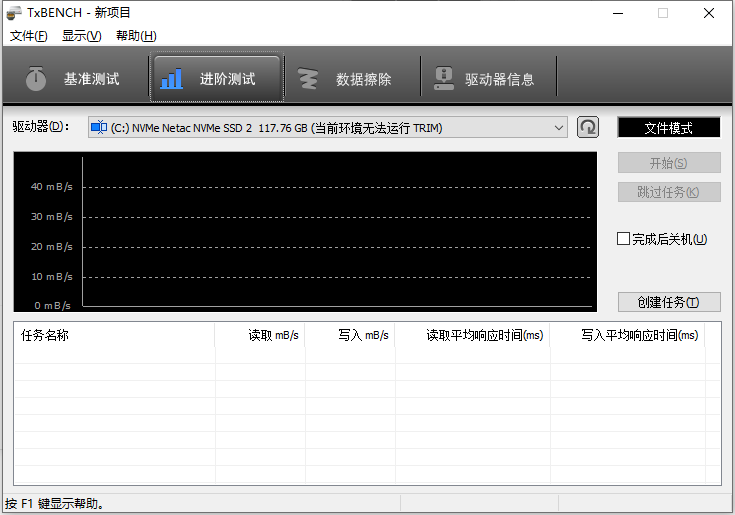
Task: Click the 20 mB/s axis label
Action: (x=52, y=246)
